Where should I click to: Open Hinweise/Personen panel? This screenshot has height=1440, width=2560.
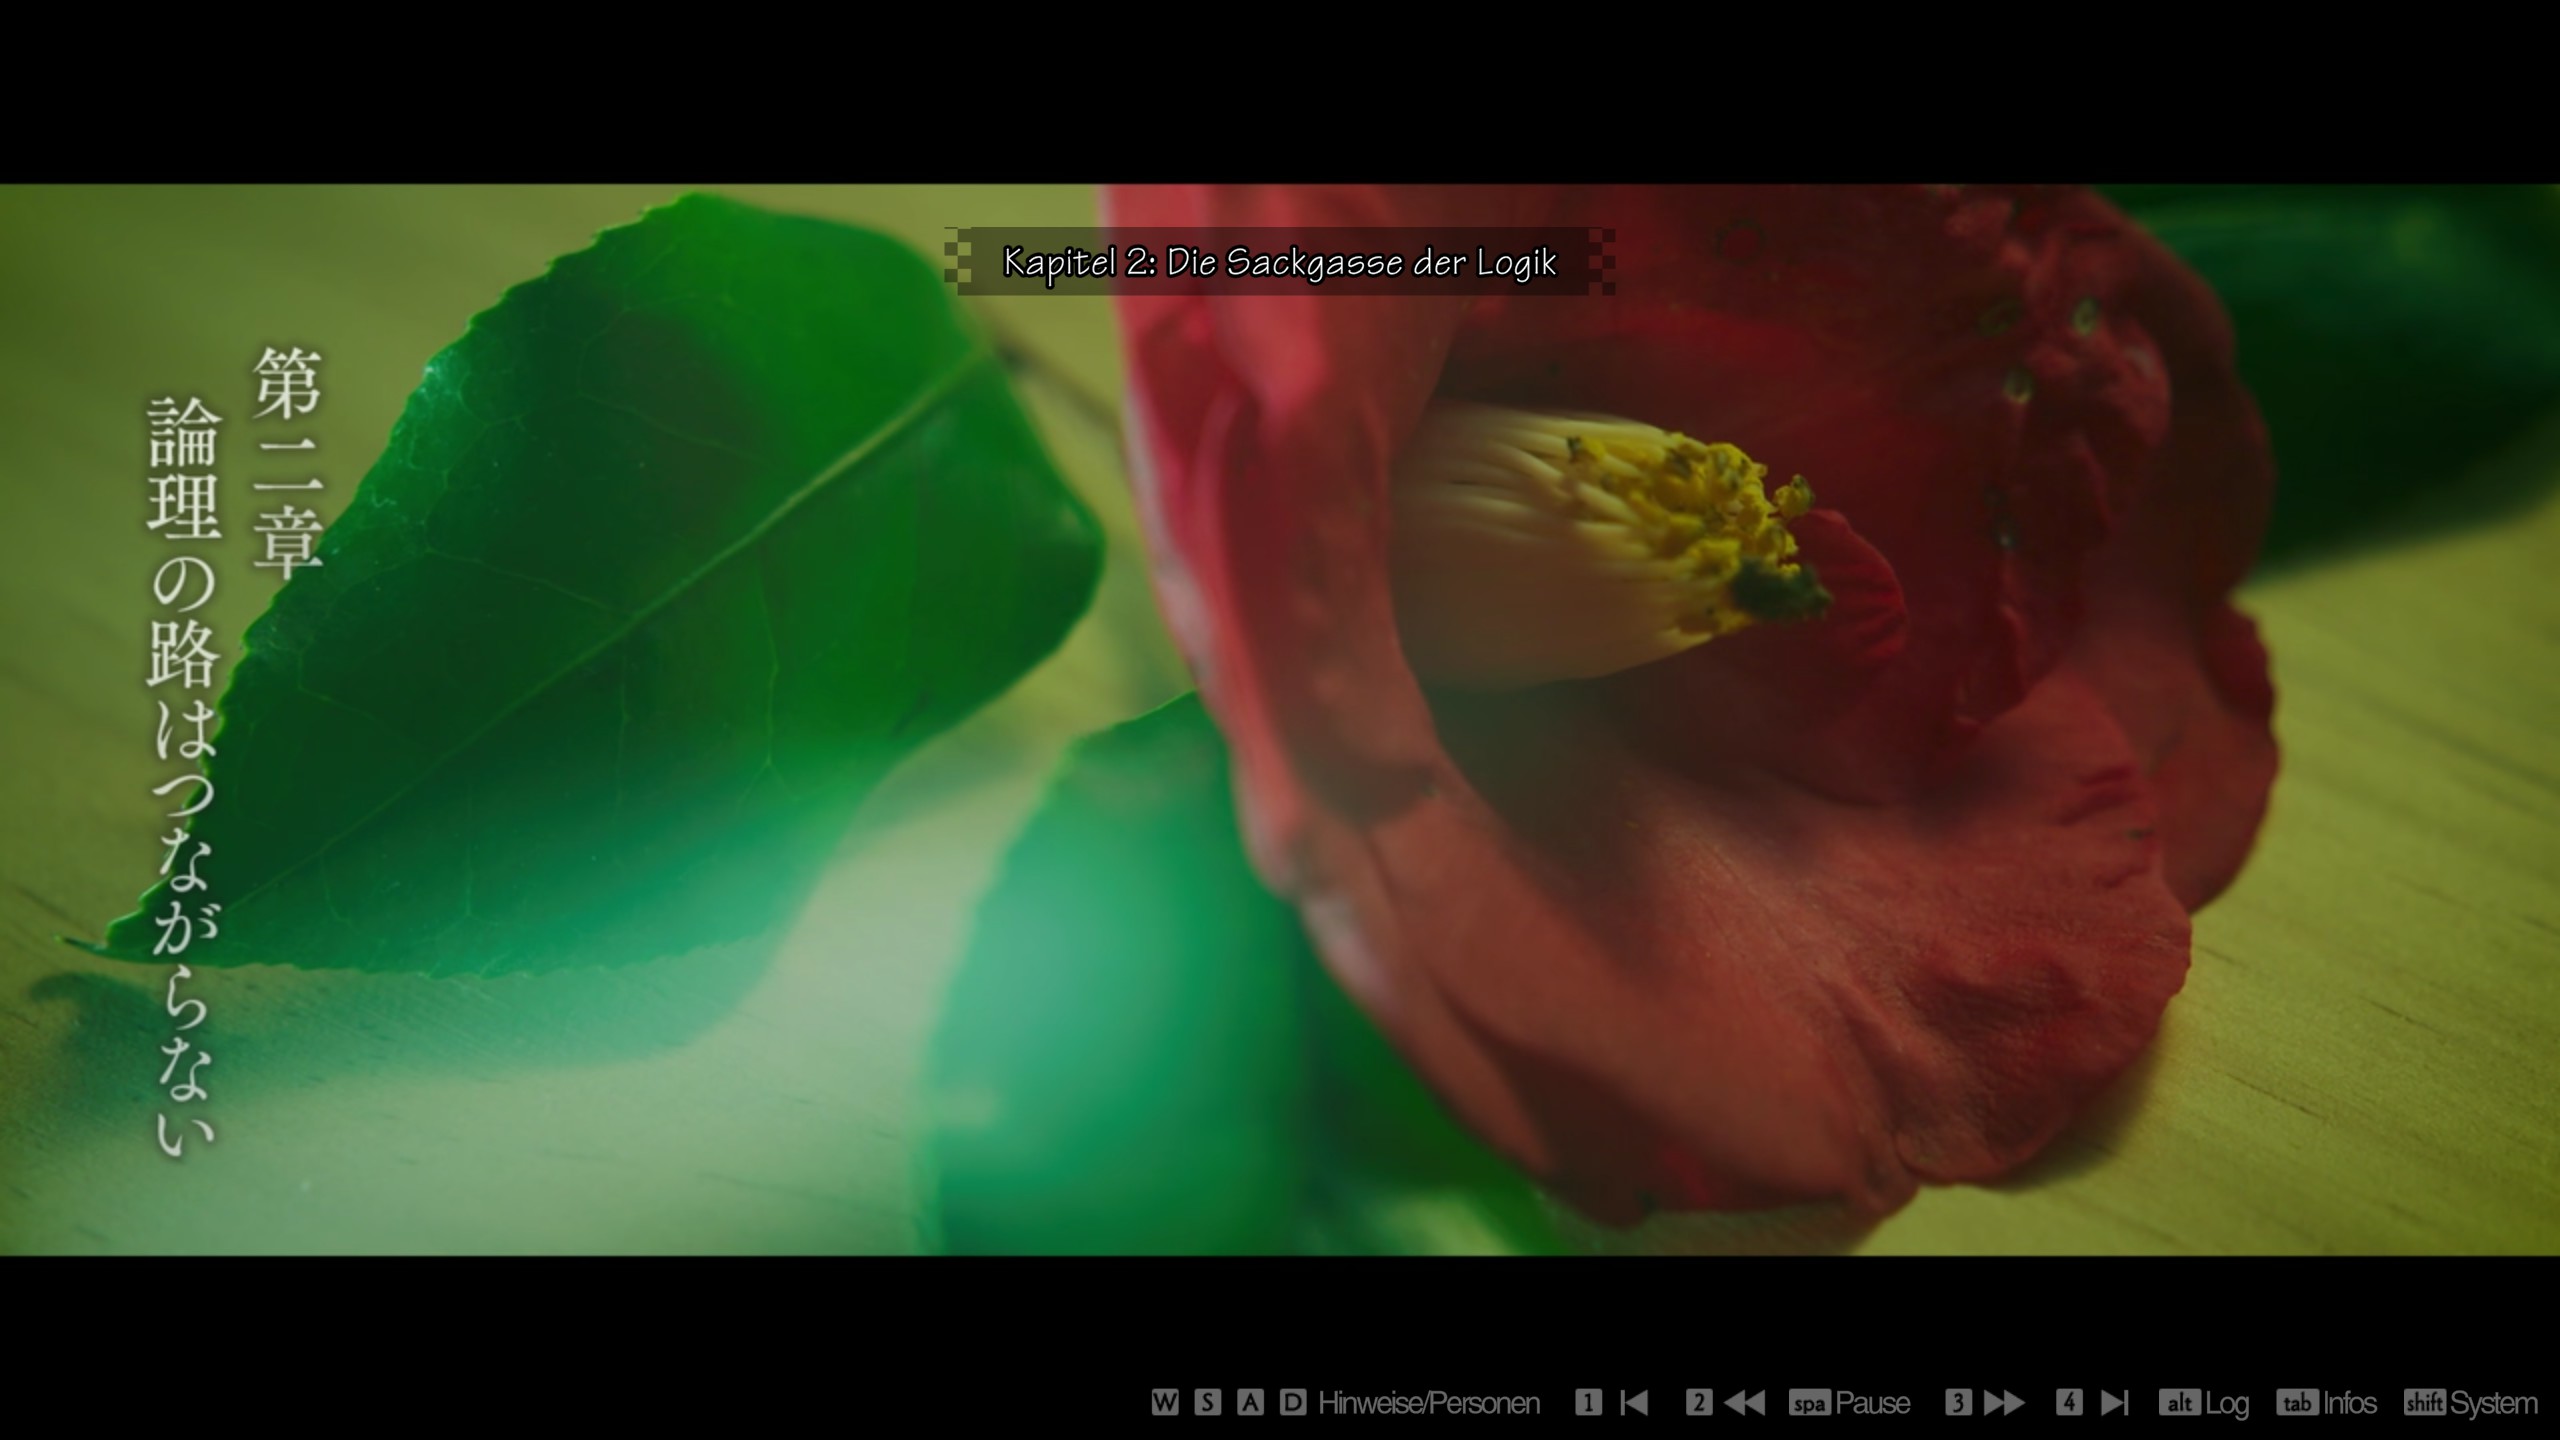pos(1429,1404)
